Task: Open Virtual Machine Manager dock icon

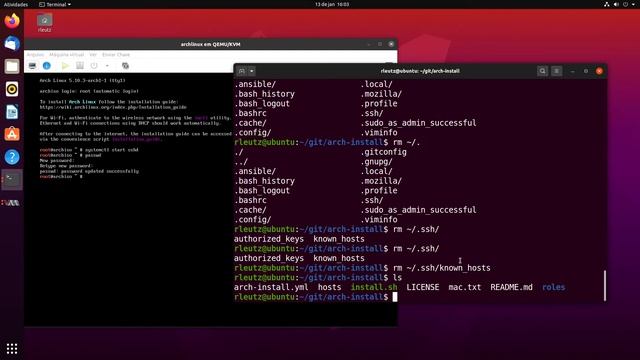Action: [11, 203]
